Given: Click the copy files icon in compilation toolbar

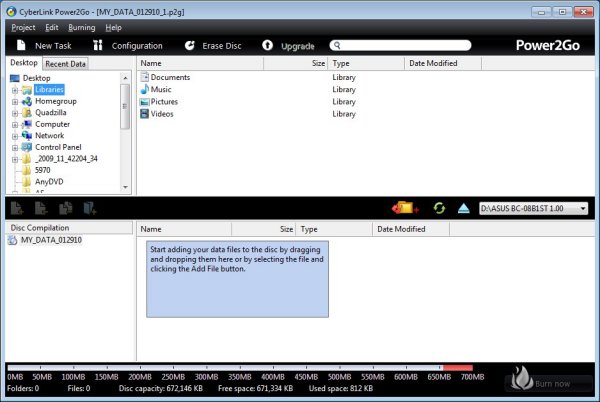Looking at the screenshot, I should [65, 208].
